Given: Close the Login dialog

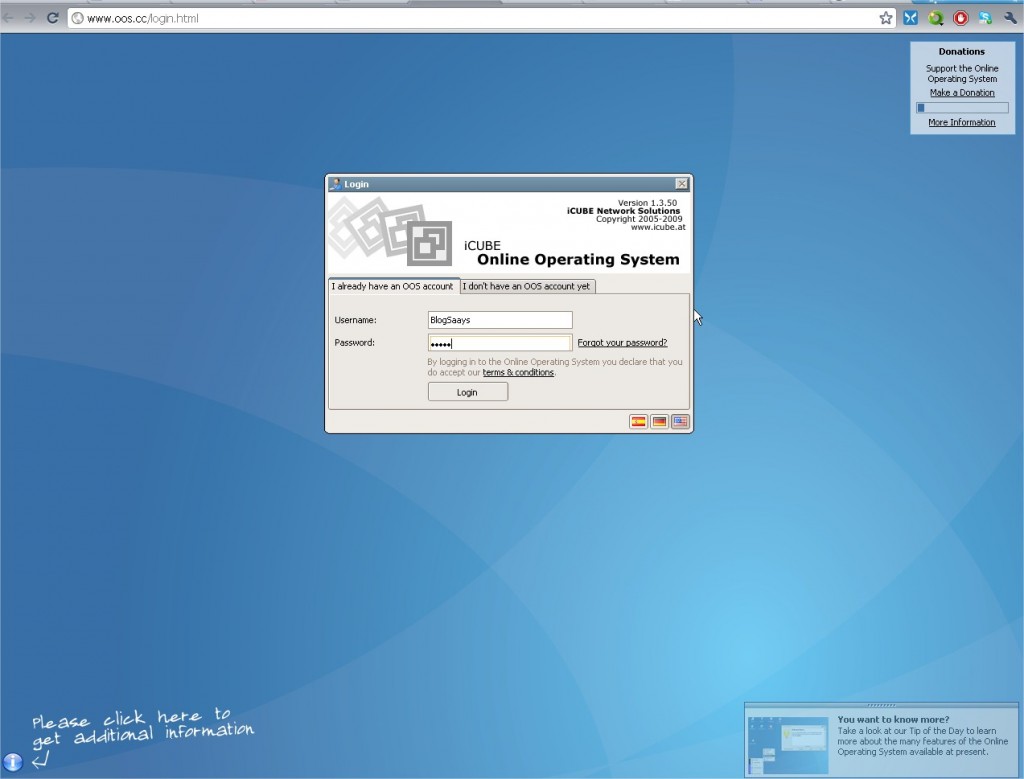Looking at the screenshot, I should pos(681,184).
